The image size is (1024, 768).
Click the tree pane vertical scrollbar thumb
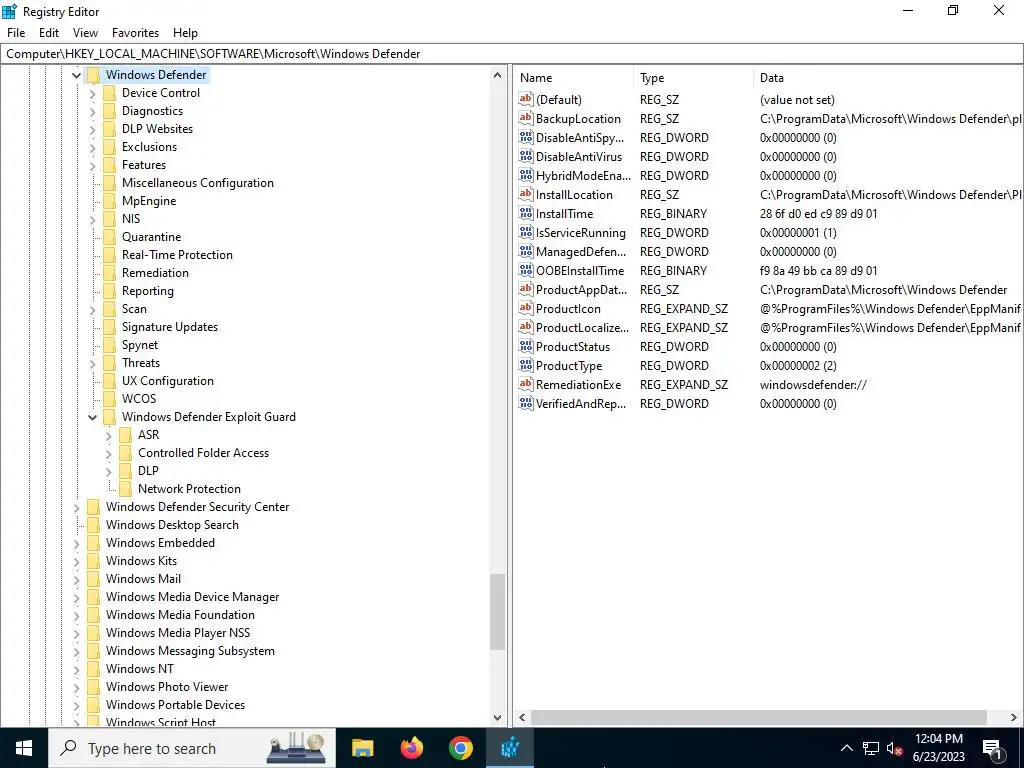[498, 612]
